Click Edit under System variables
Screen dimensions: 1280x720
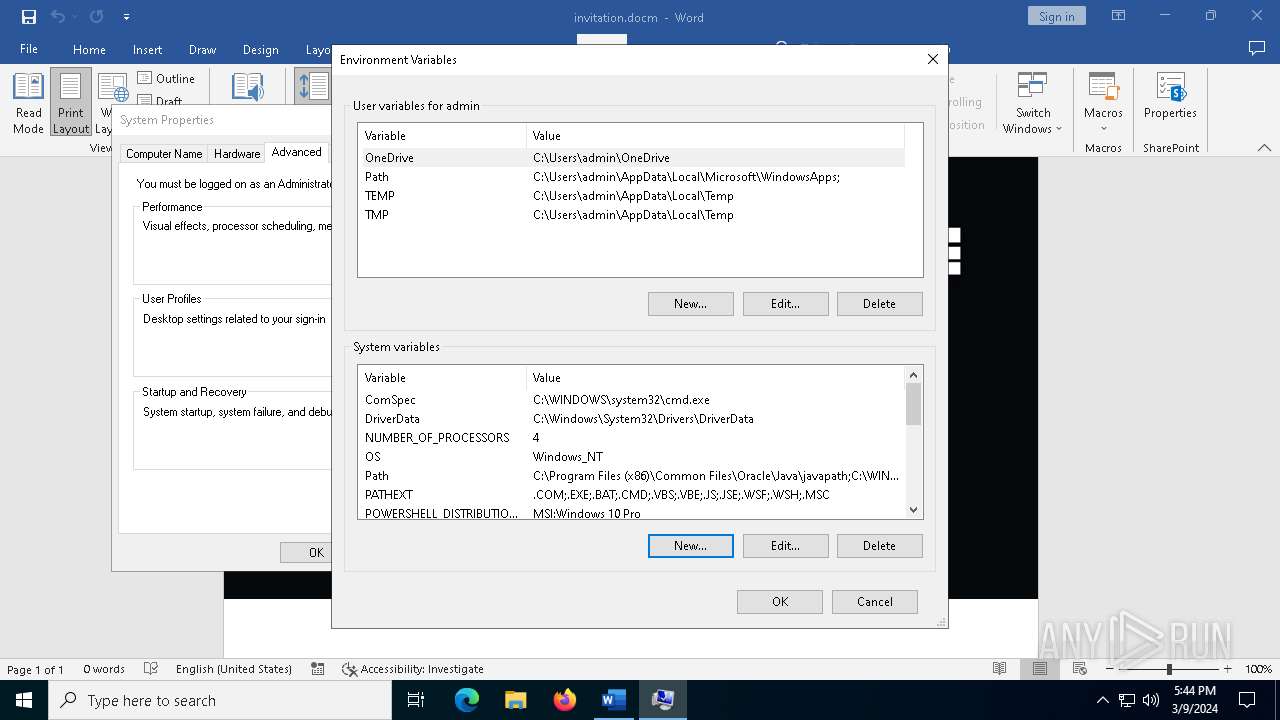pyautogui.click(x=785, y=546)
